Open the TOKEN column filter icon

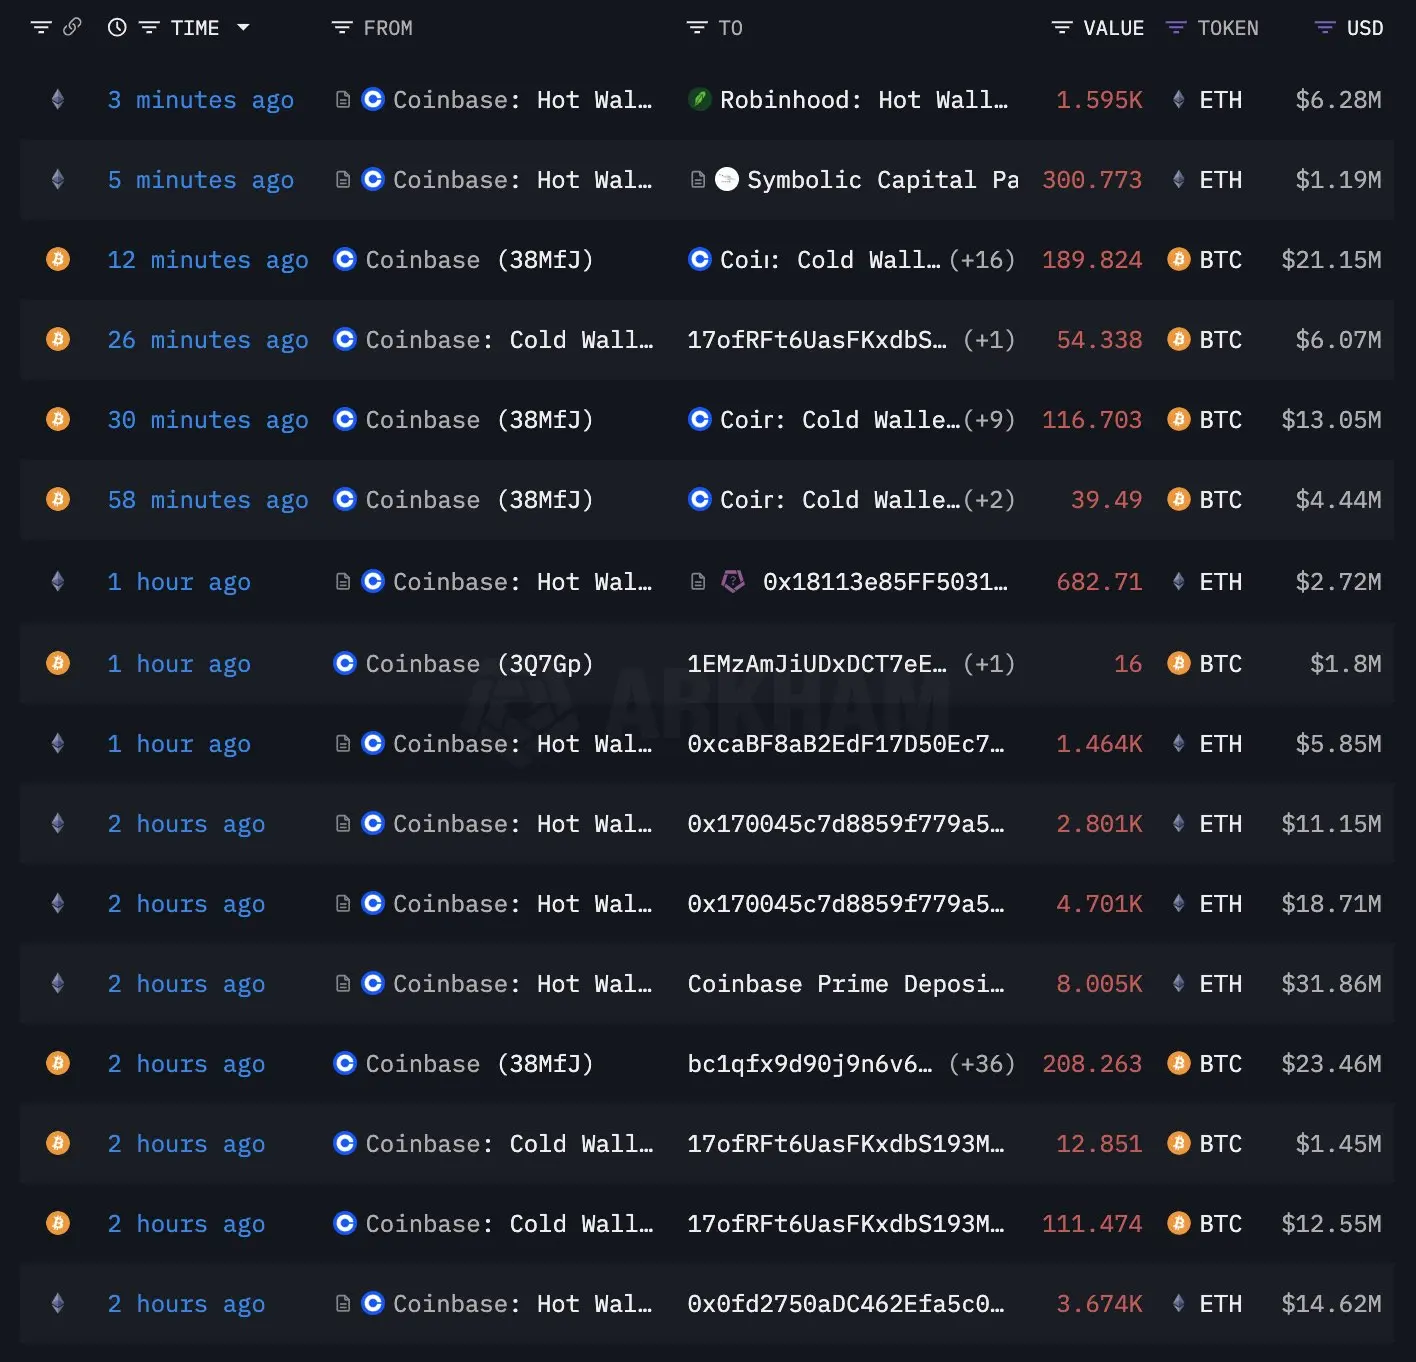1176,28
